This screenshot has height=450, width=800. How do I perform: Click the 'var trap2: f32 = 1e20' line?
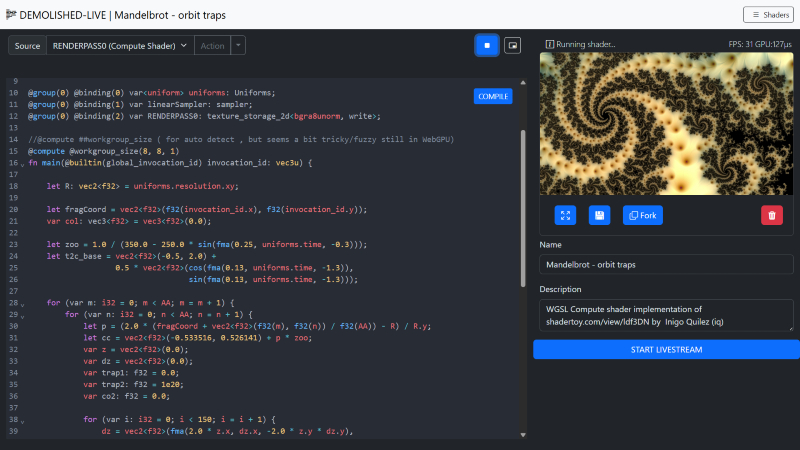tap(134, 384)
